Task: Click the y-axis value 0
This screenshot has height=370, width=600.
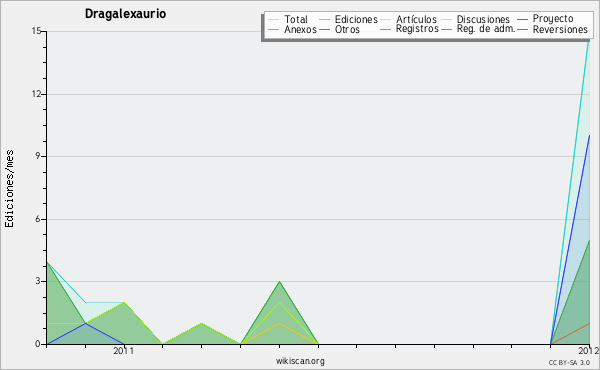Action: (38, 344)
